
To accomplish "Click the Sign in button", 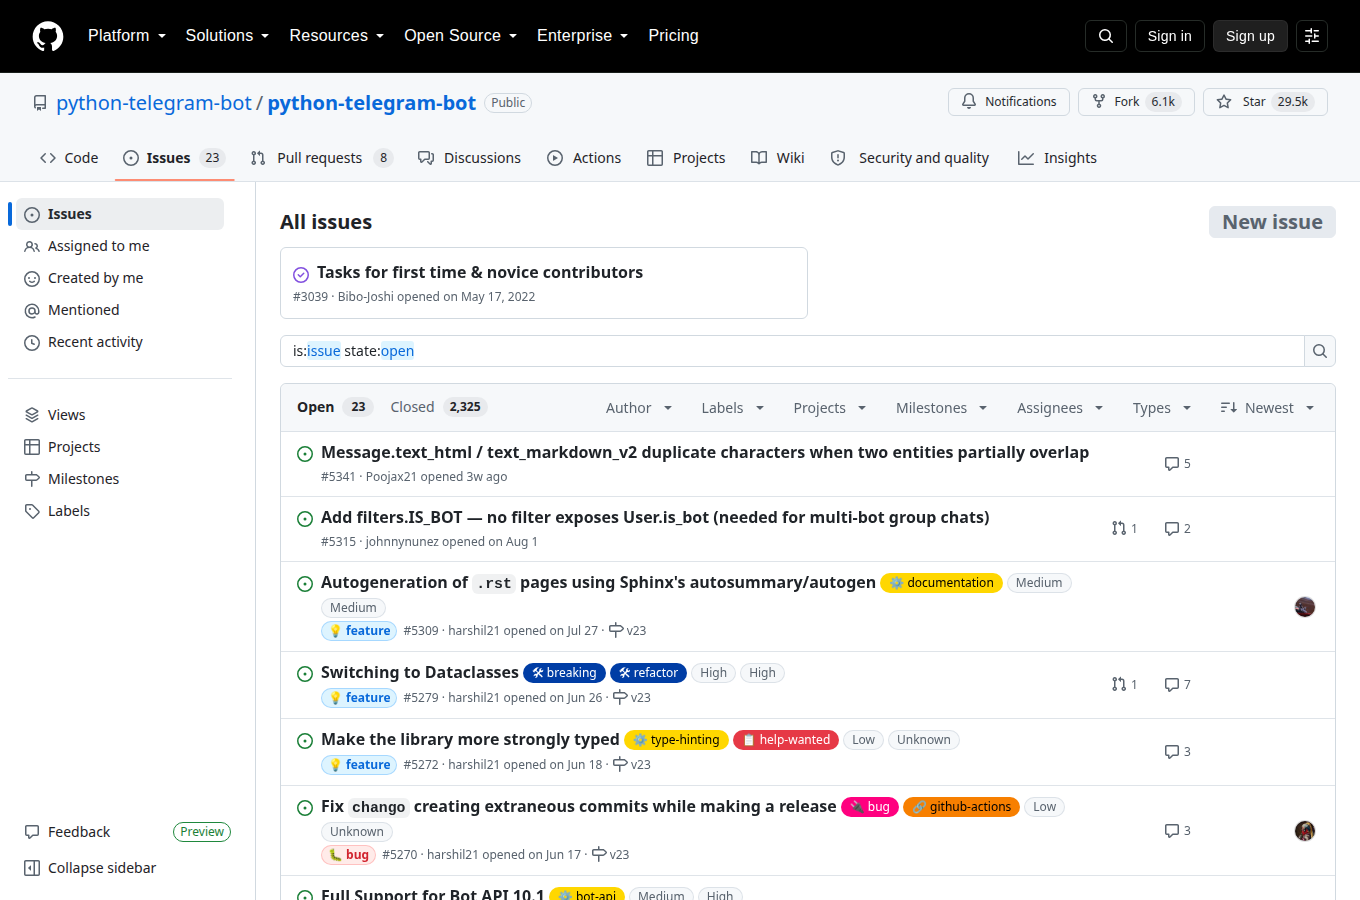I will click(x=1170, y=36).
